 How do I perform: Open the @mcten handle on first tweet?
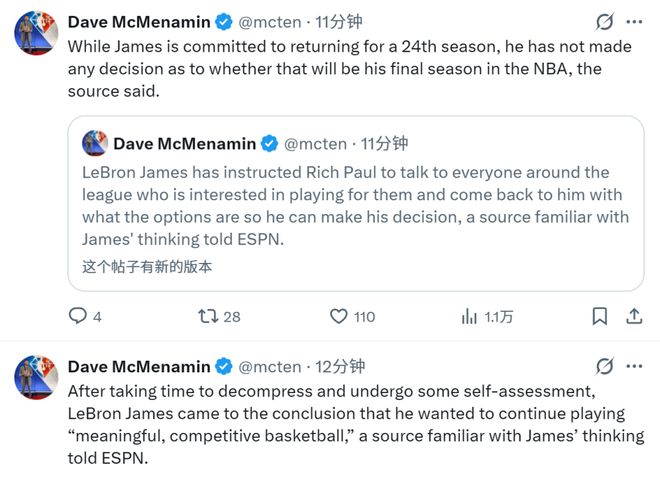point(270,22)
